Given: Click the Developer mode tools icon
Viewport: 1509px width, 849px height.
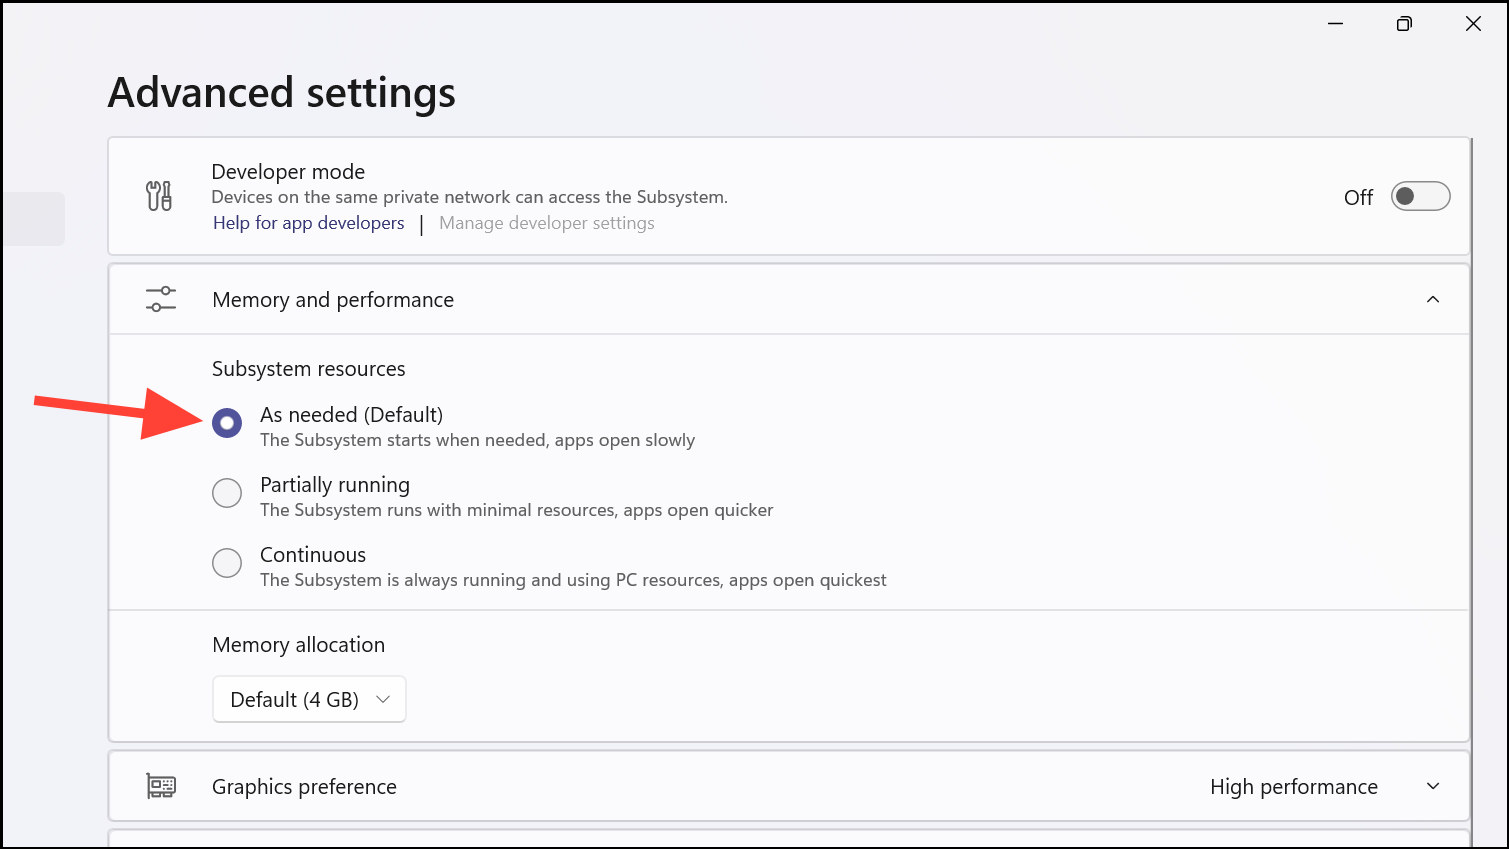Looking at the screenshot, I should 159,196.
